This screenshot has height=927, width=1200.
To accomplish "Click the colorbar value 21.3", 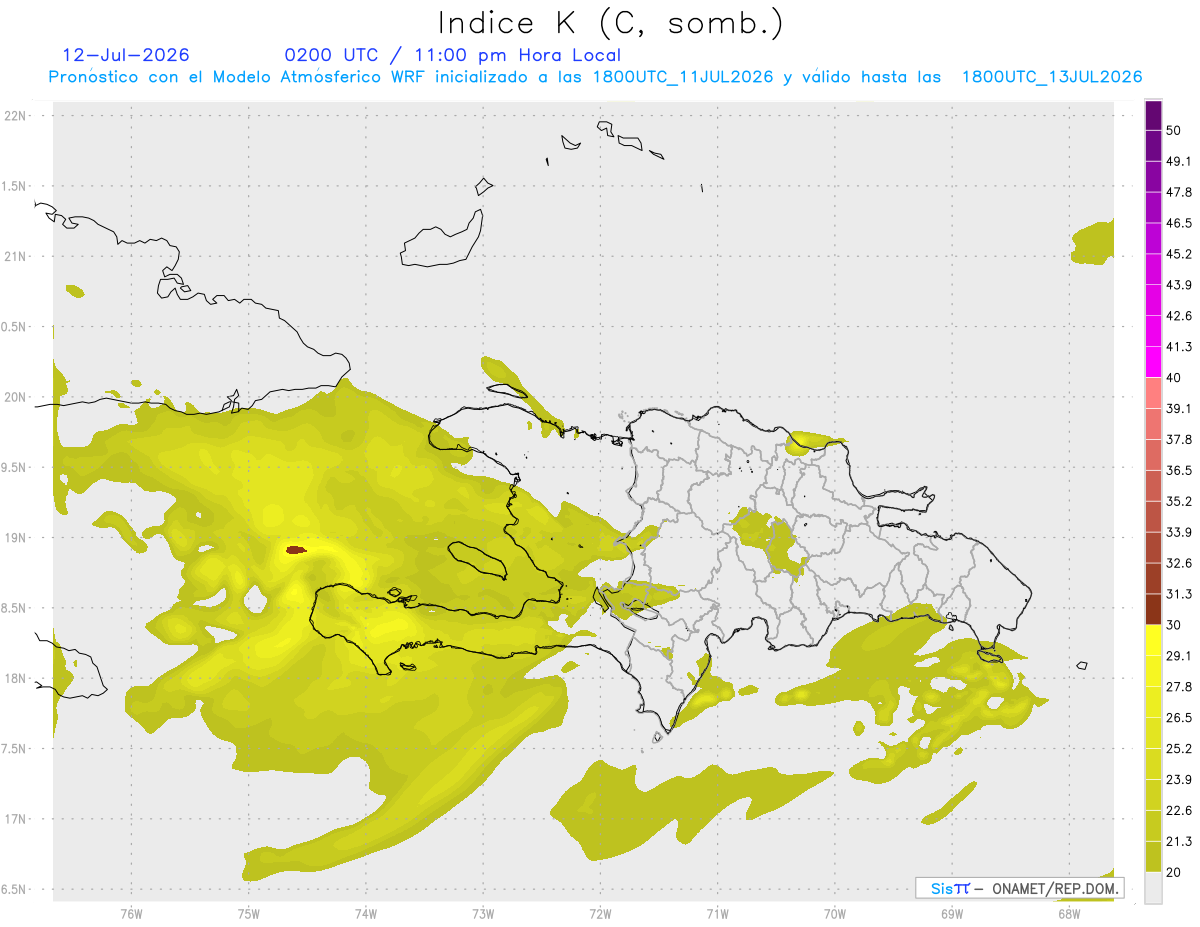I will pyautogui.click(x=1179, y=841).
